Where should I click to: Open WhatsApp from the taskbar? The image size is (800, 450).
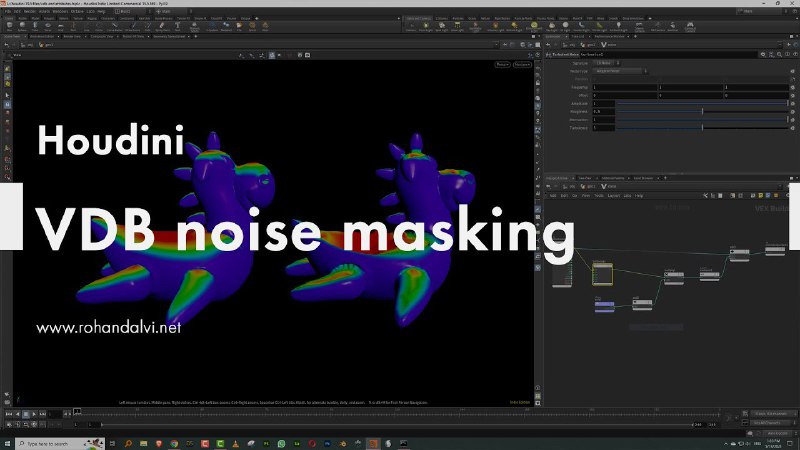282,444
